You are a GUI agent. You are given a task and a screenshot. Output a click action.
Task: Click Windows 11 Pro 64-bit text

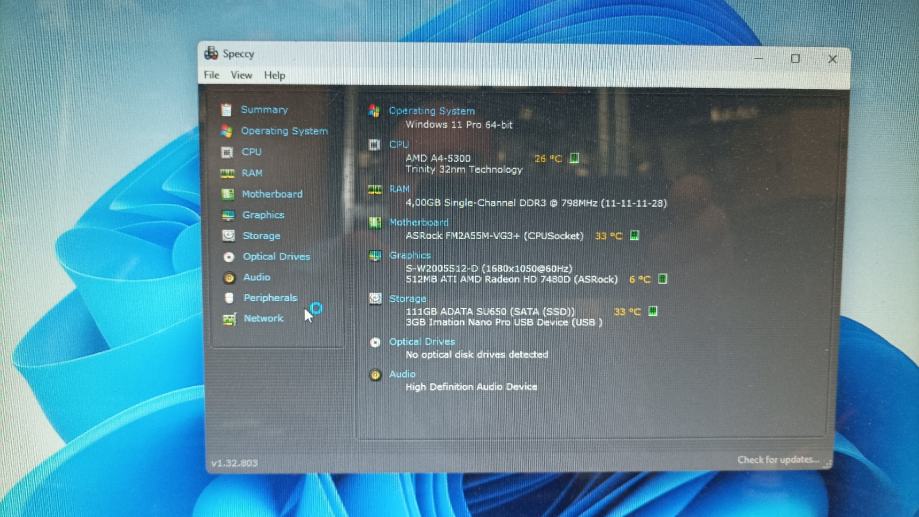(459, 125)
